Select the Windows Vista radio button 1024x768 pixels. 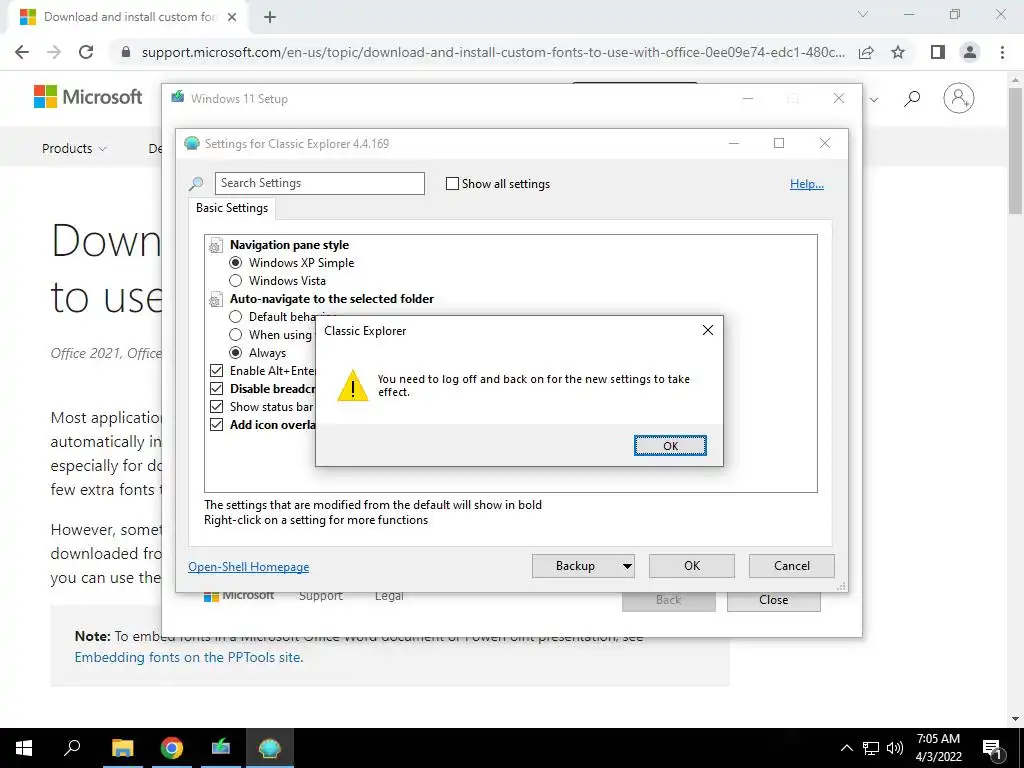click(235, 281)
